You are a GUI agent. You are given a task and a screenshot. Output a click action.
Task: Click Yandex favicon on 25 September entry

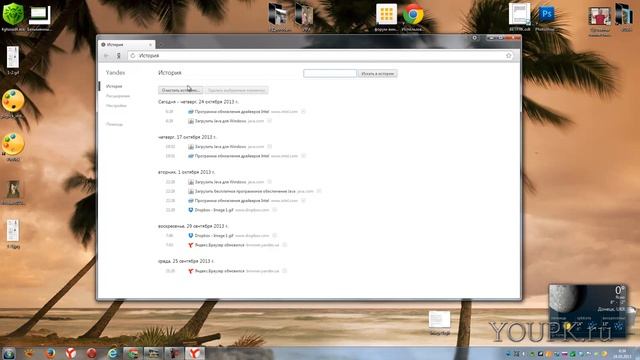point(191,271)
